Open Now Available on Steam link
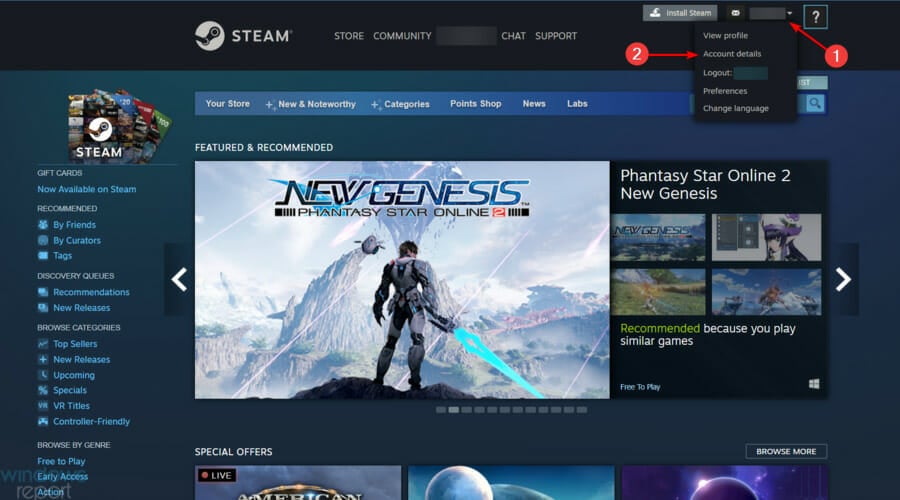Viewport: 900px width, 500px height. (87, 189)
